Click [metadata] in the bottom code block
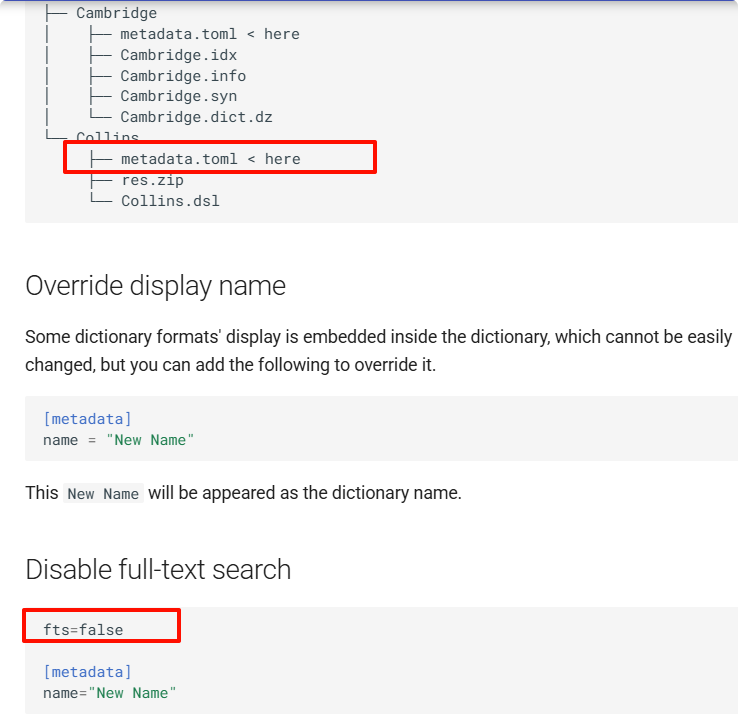The width and height of the screenshot is (738, 720). click(x=87, y=672)
